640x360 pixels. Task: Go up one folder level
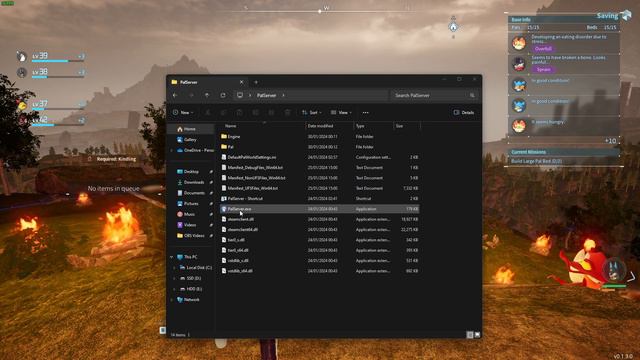pos(207,95)
